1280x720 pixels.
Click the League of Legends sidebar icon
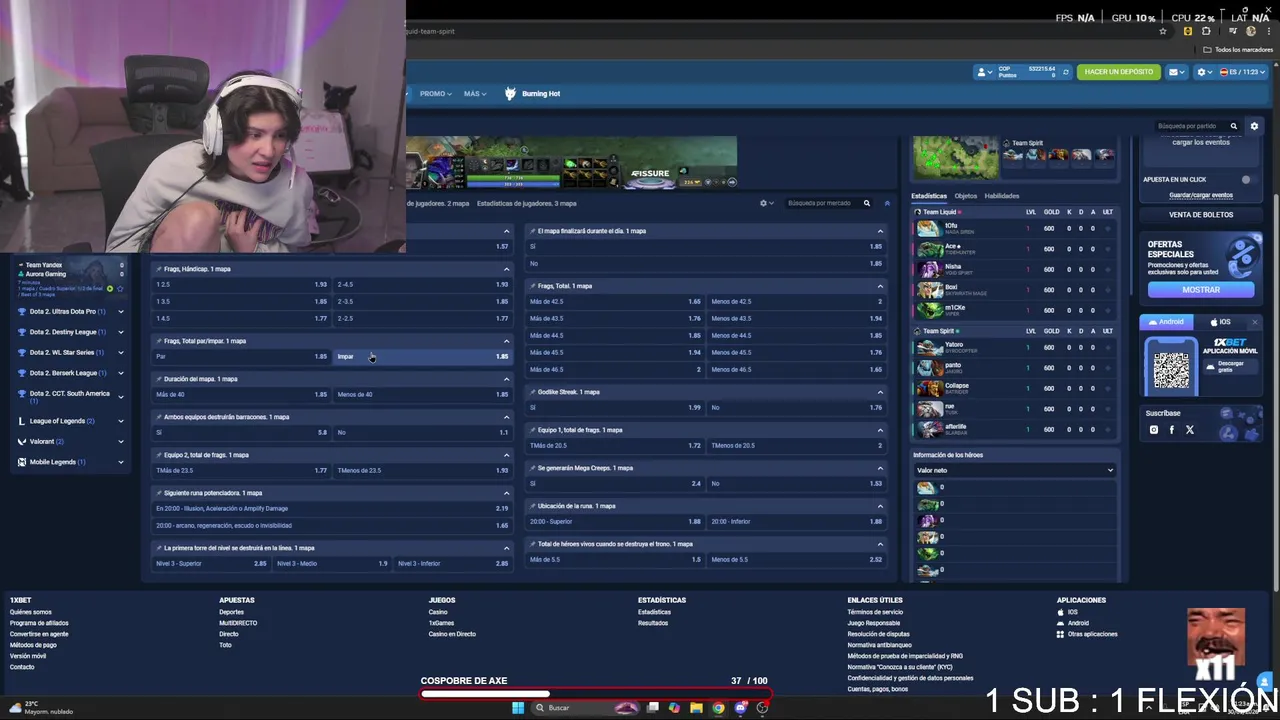(22, 421)
